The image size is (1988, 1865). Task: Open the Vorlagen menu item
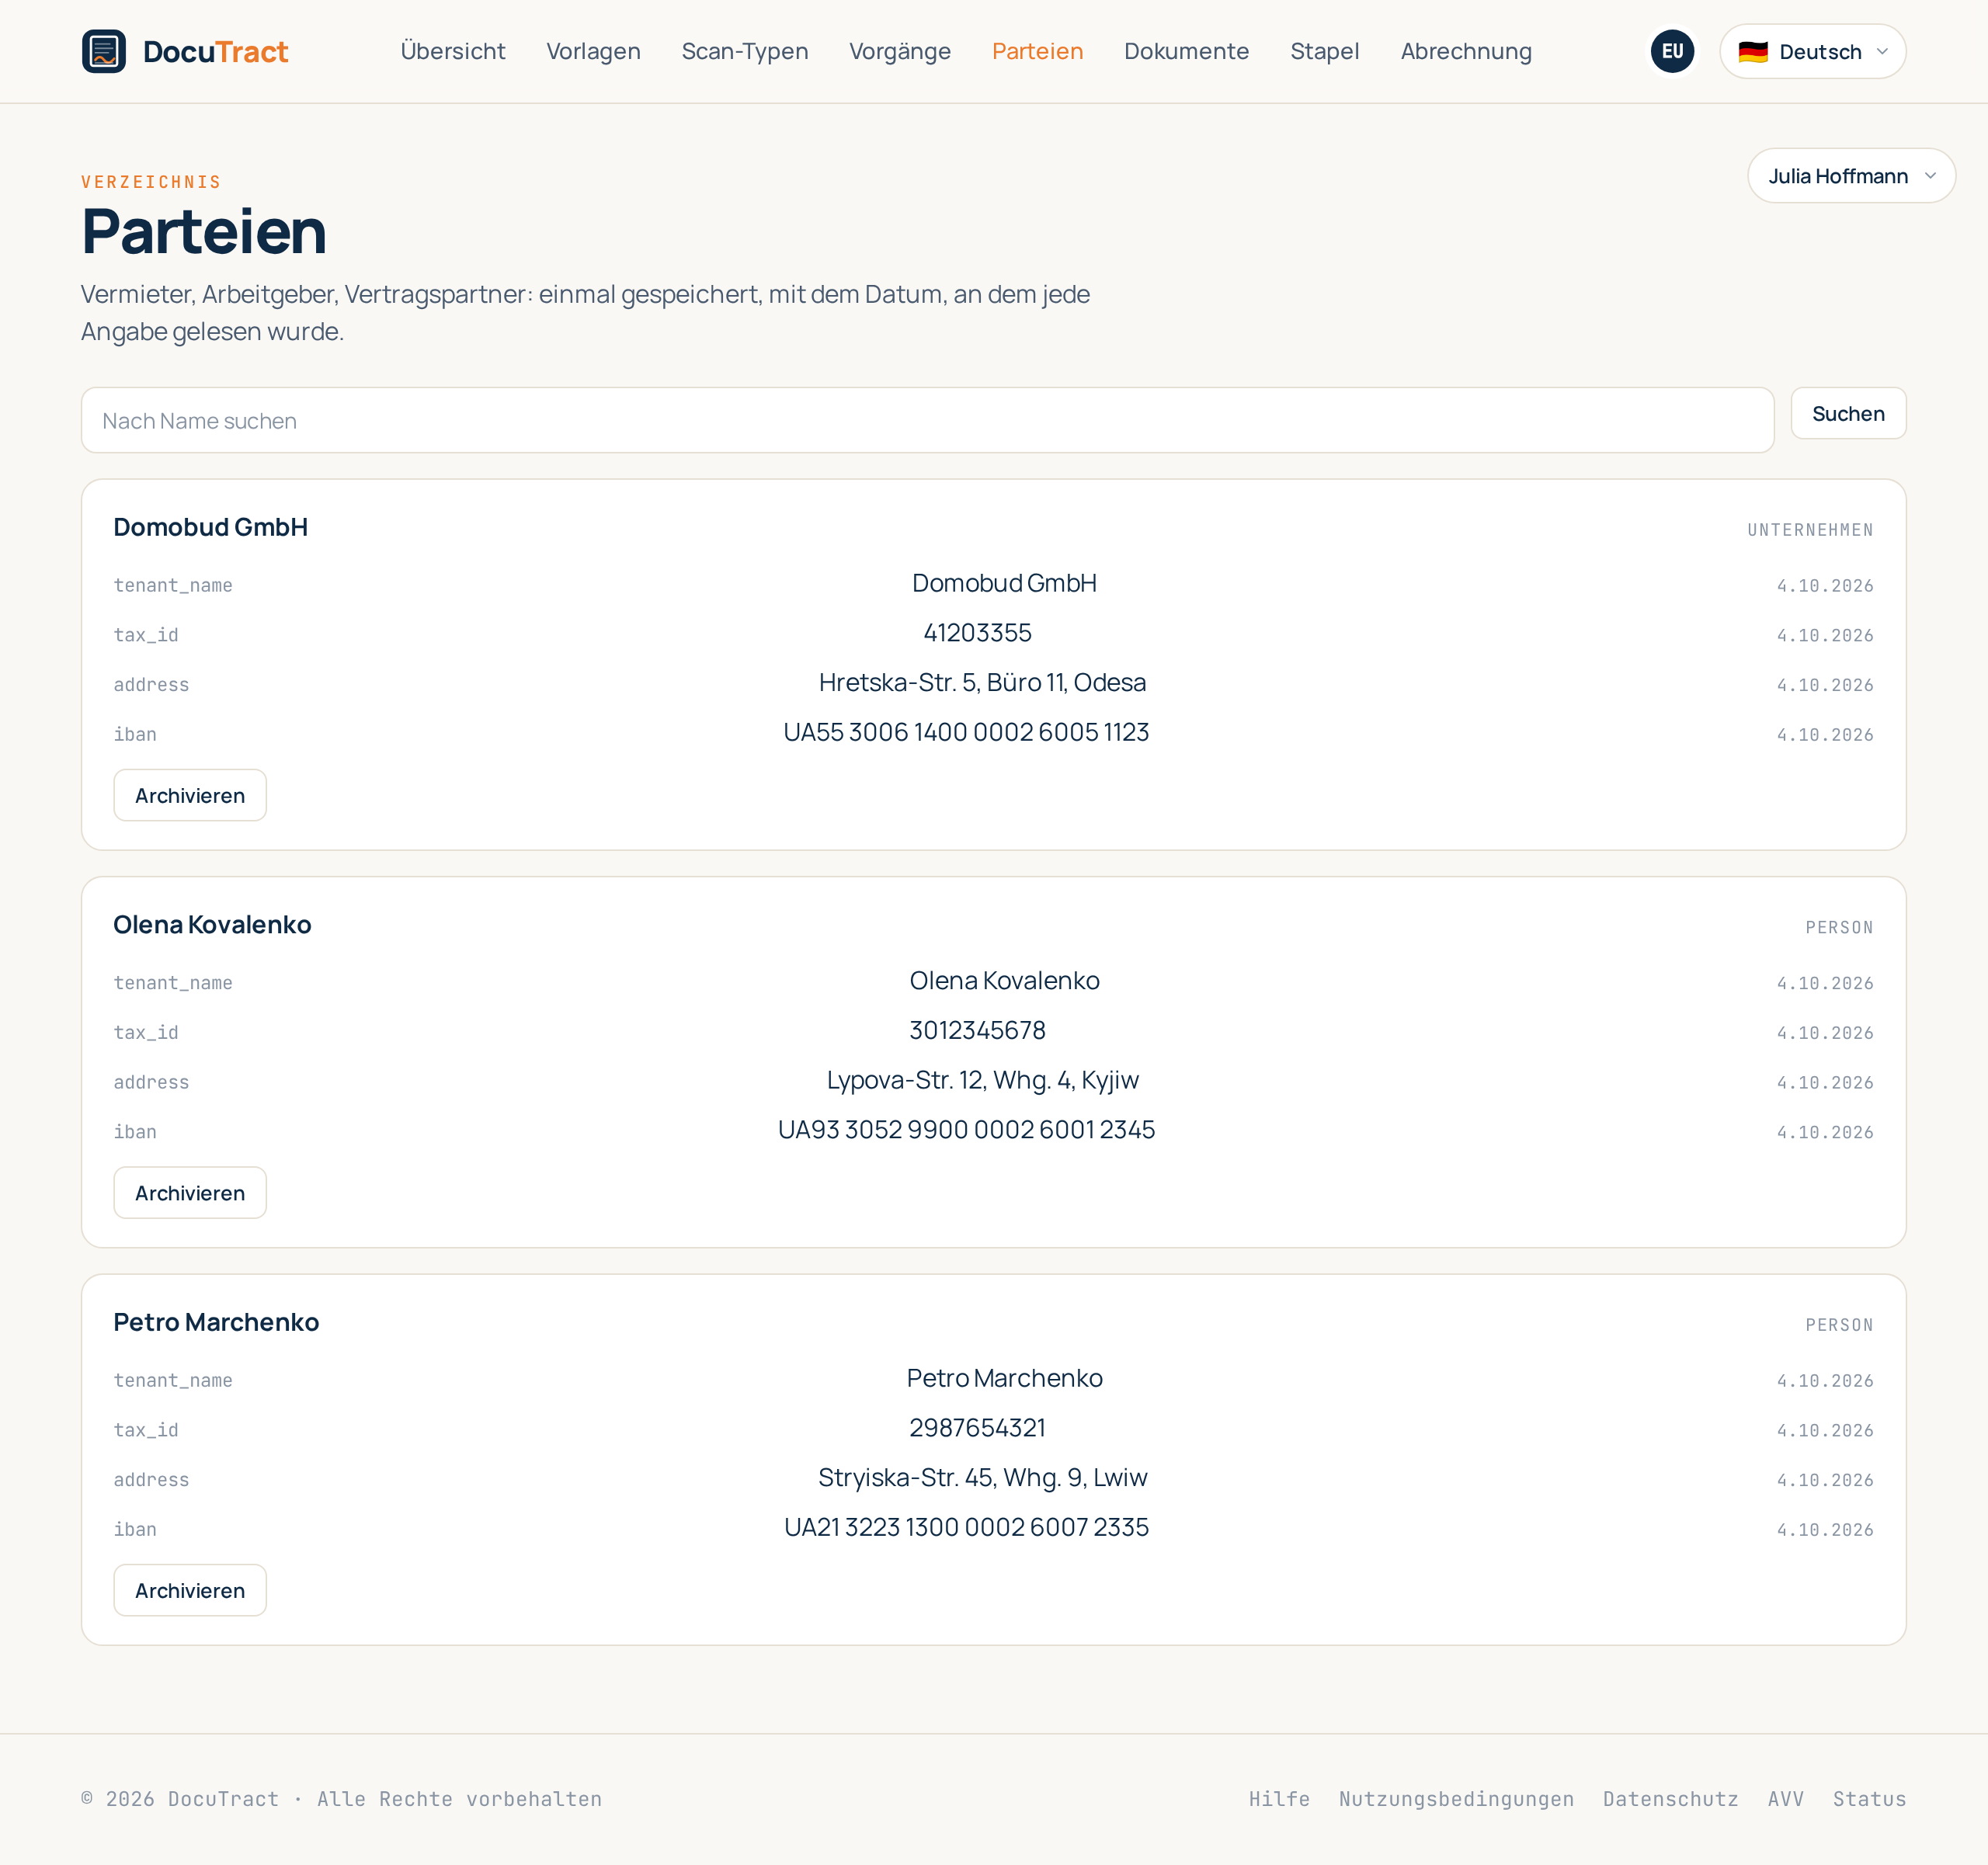(x=593, y=51)
